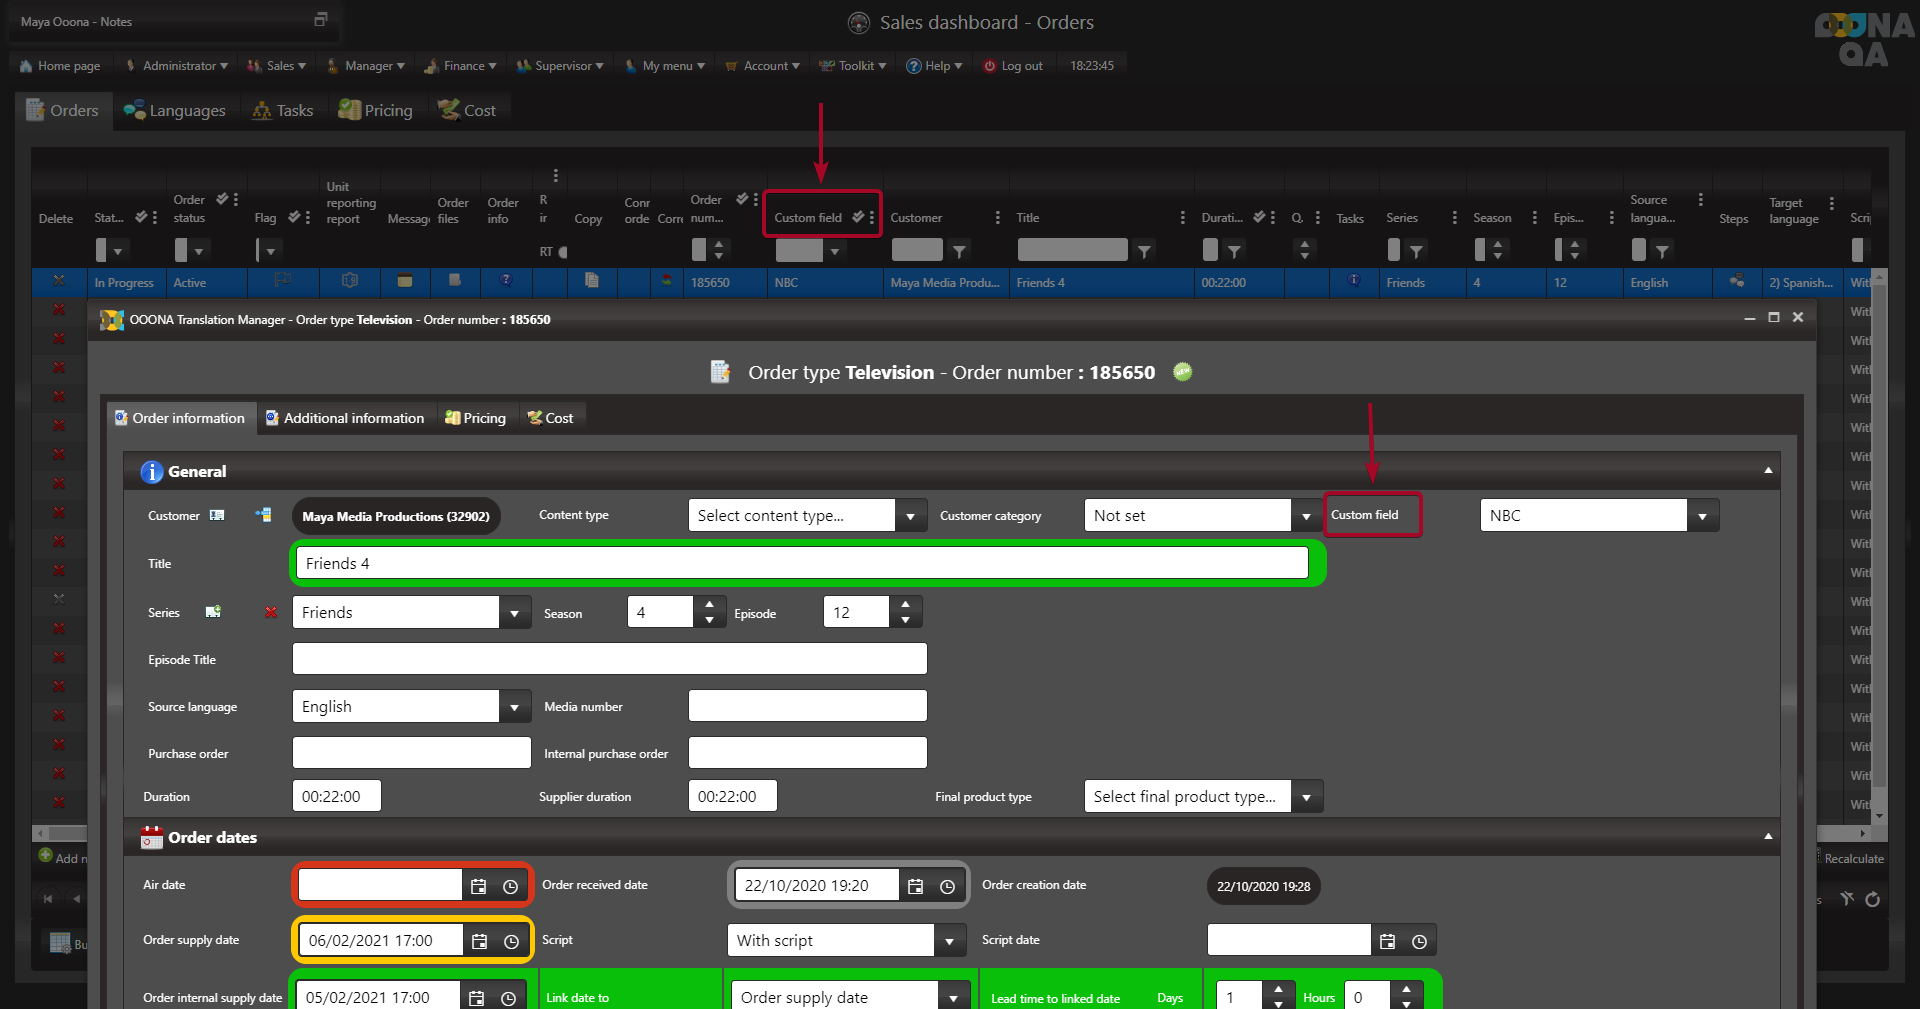Open the Source language dropdown showing English
The image size is (1920, 1009).
(514, 707)
